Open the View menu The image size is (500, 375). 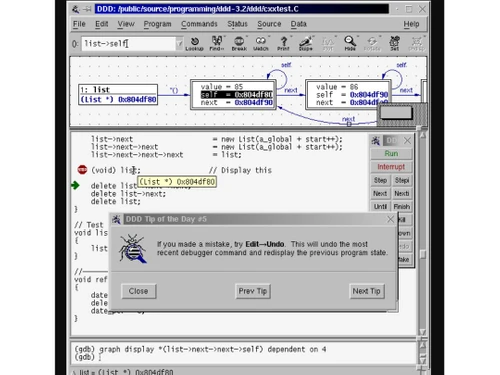(126, 24)
